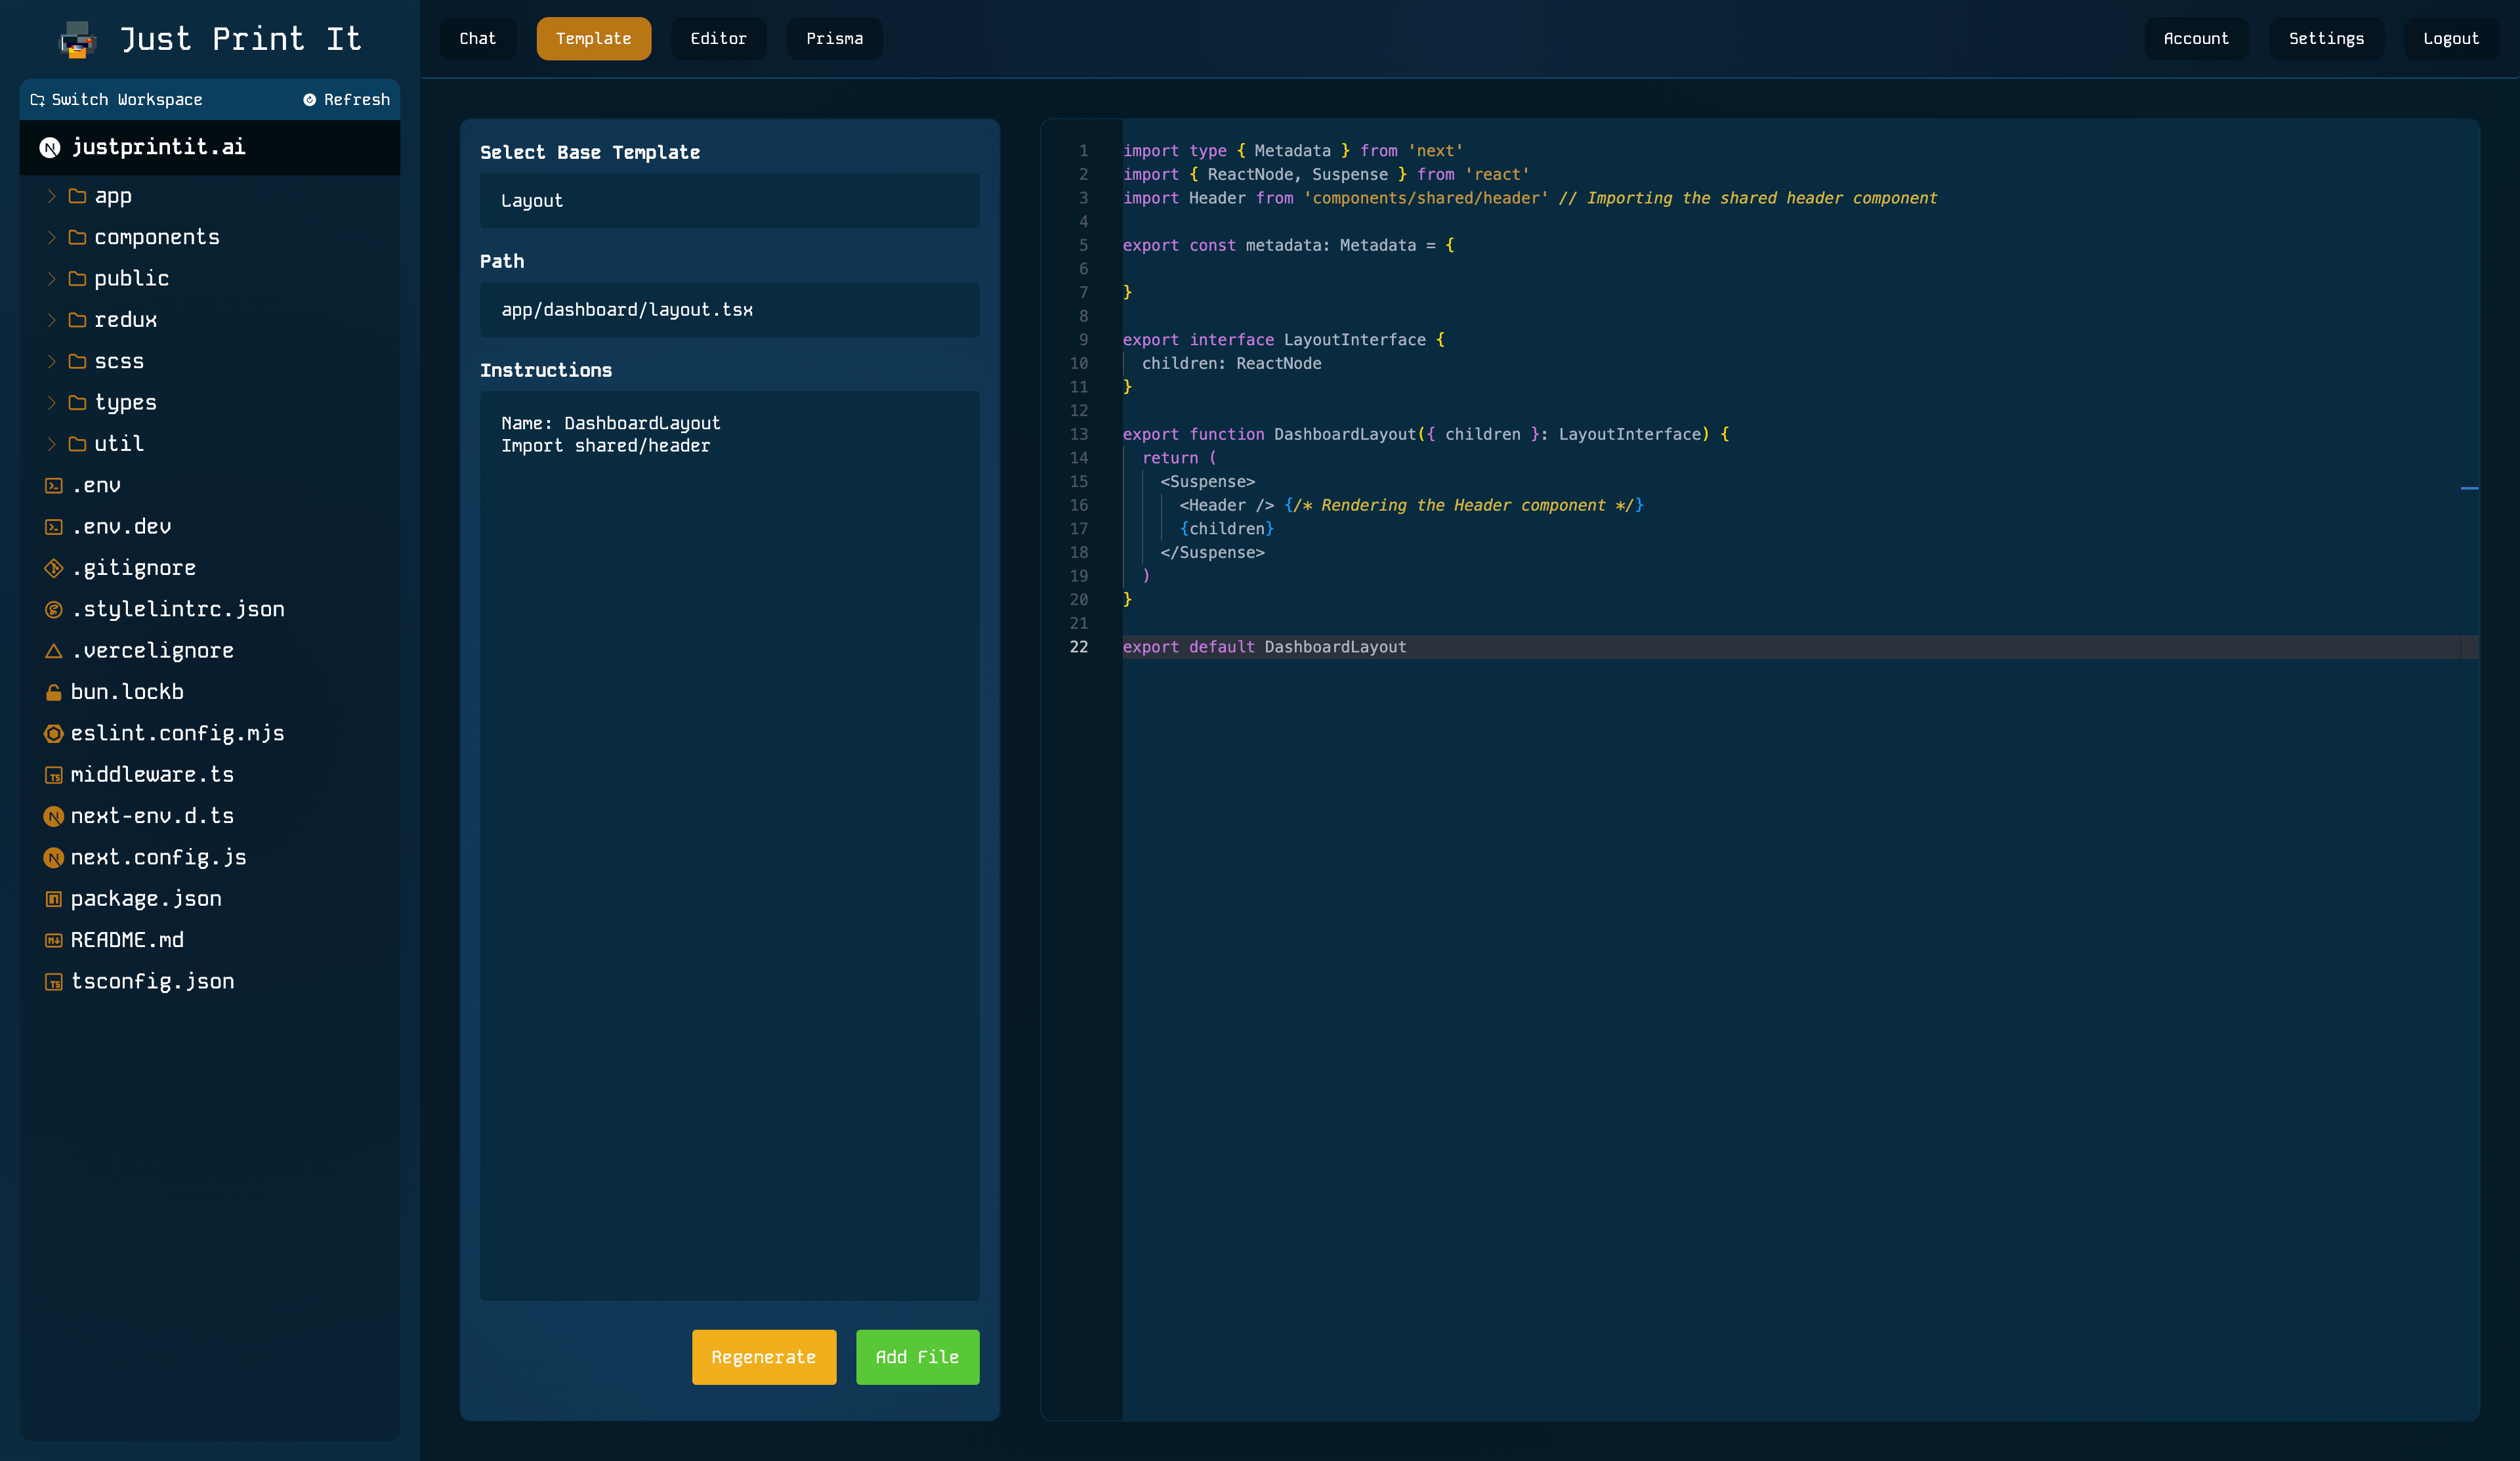Click the Chat navigation tab
This screenshot has height=1461, width=2520.
(x=476, y=38)
